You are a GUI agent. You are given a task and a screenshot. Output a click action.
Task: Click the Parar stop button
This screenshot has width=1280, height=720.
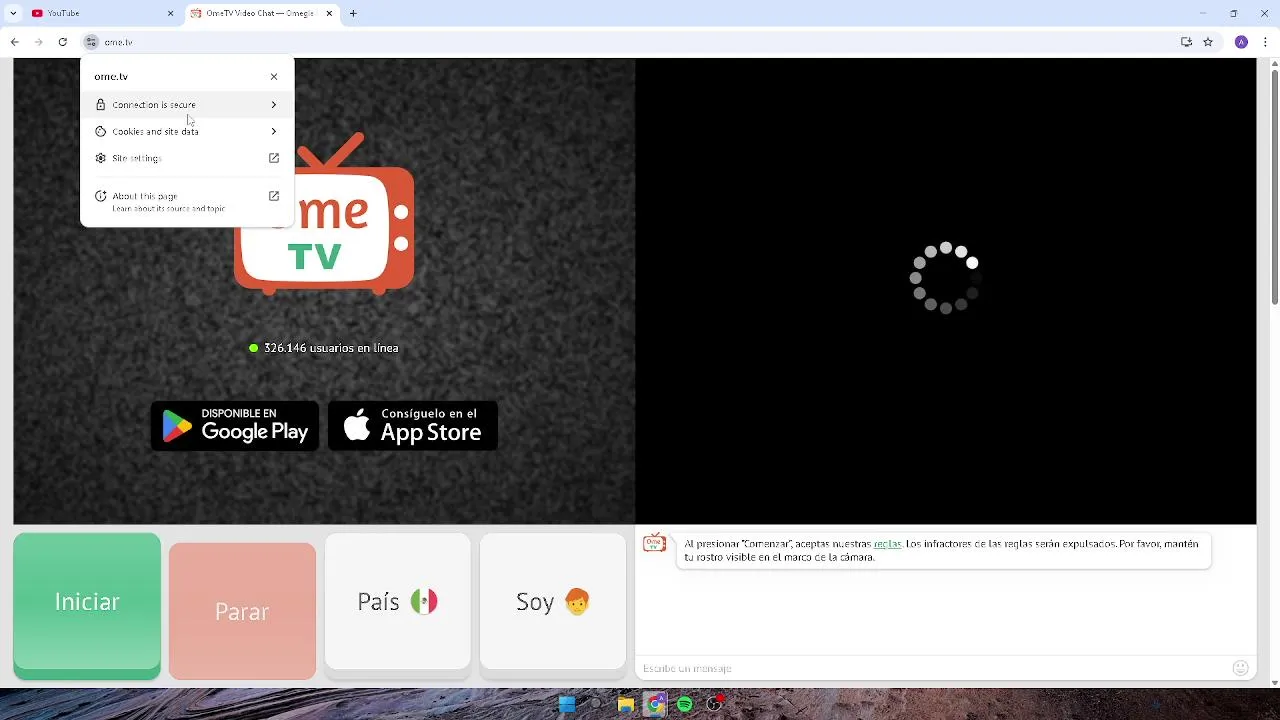[x=242, y=611]
